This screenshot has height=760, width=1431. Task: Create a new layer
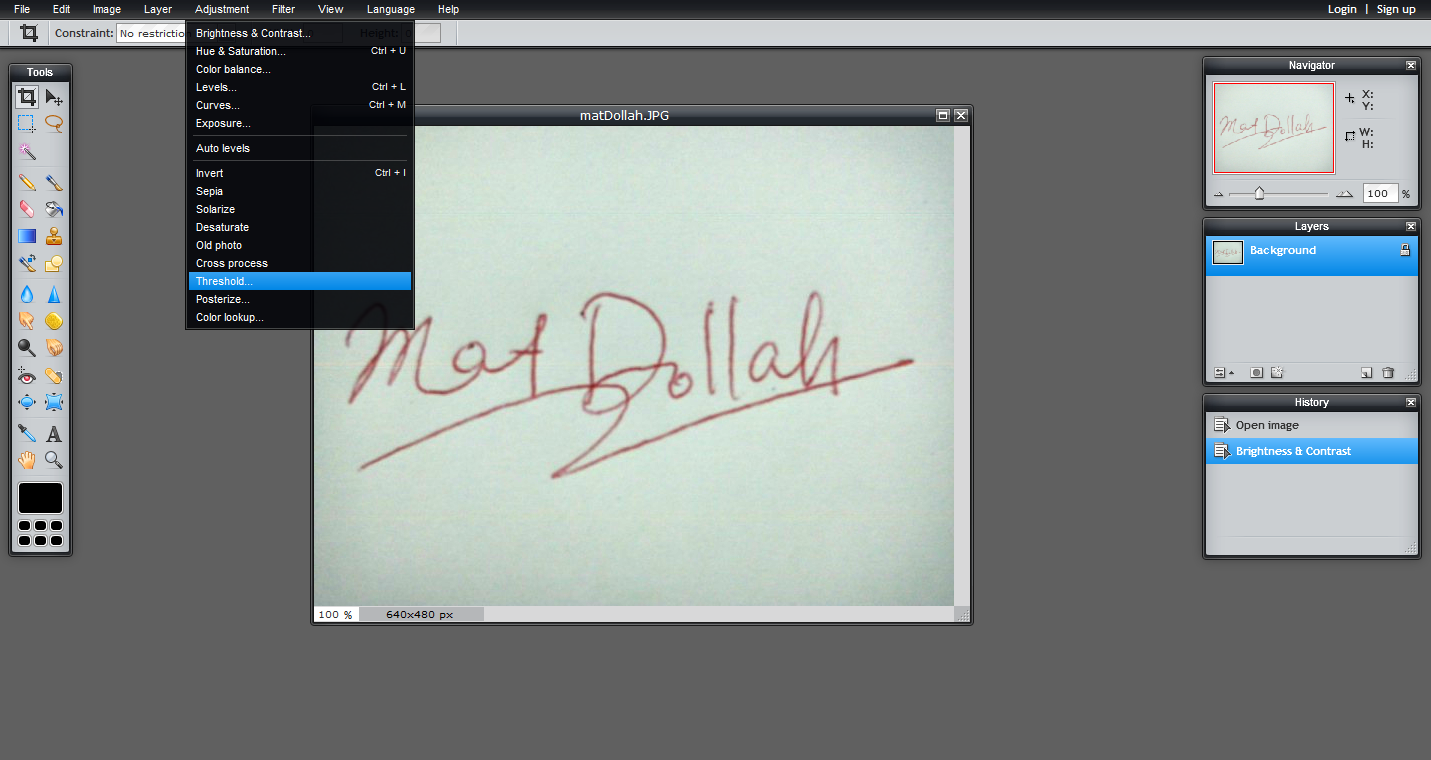tap(1367, 373)
